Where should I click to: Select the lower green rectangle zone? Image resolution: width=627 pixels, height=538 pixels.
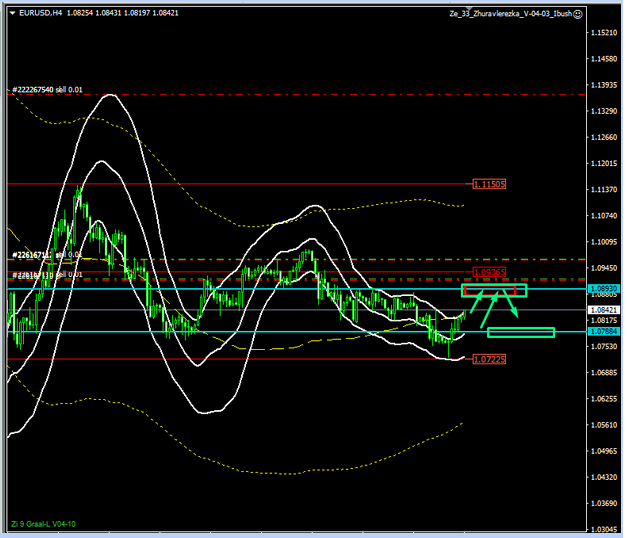(x=520, y=332)
